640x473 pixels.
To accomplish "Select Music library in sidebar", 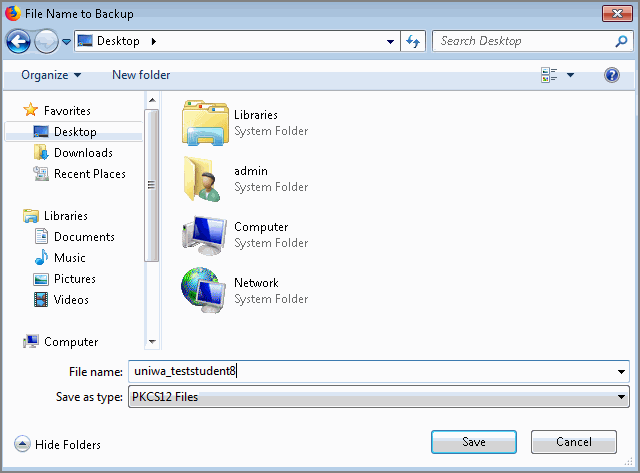I will (x=70, y=258).
